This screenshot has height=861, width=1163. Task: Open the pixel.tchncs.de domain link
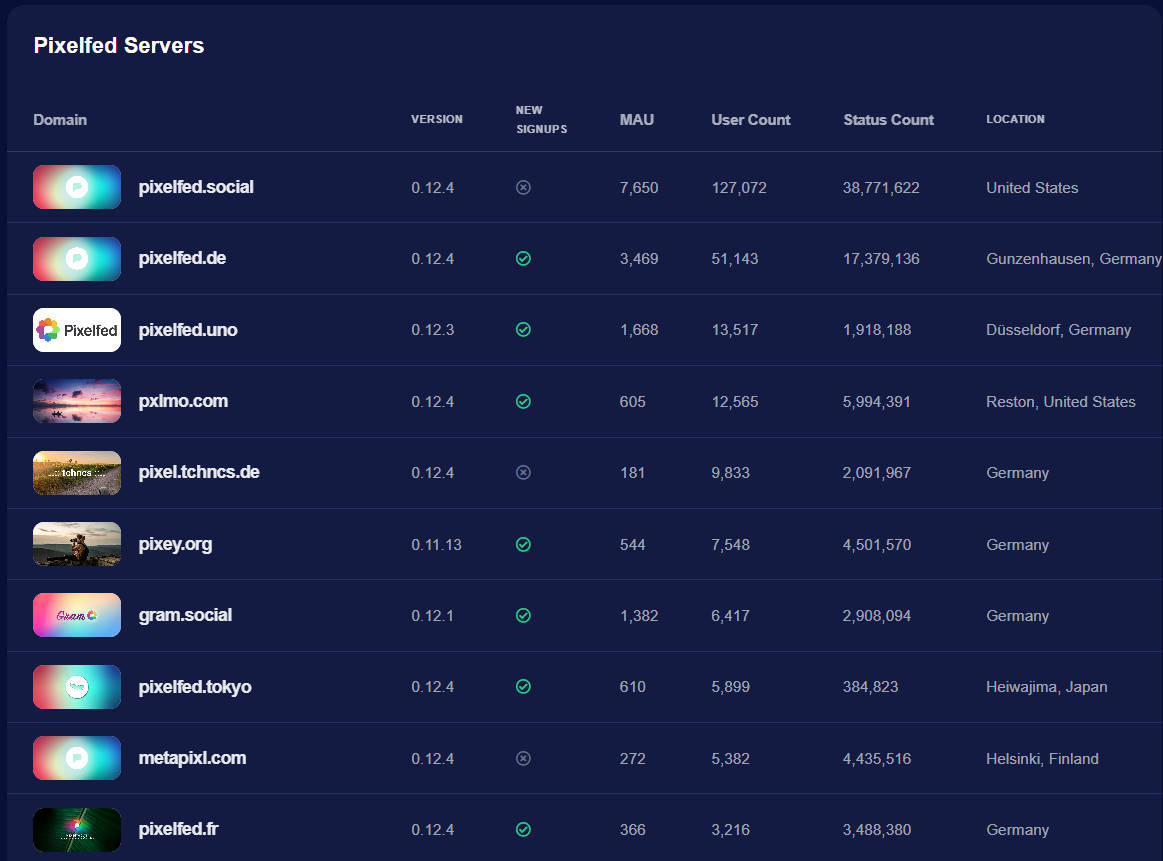[199, 472]
